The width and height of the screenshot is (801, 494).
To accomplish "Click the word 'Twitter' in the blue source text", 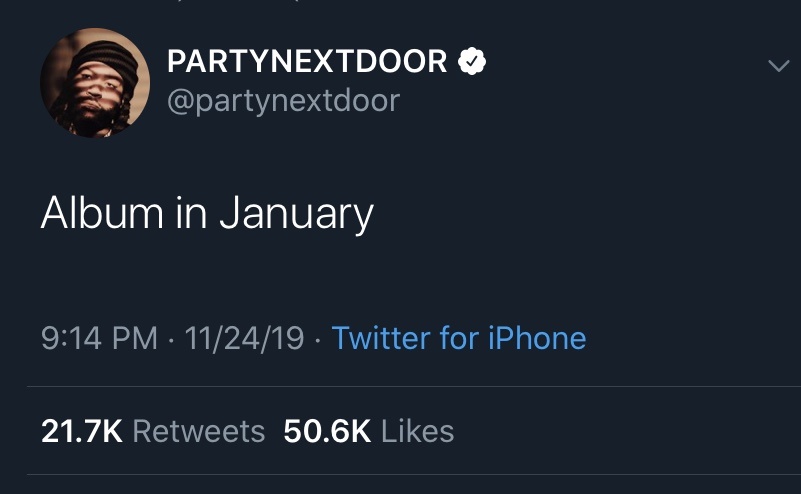I will click(381, 338).
